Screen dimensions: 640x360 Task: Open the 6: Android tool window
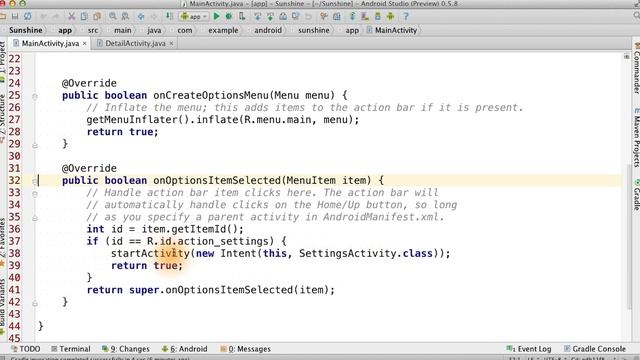point(185,349)
